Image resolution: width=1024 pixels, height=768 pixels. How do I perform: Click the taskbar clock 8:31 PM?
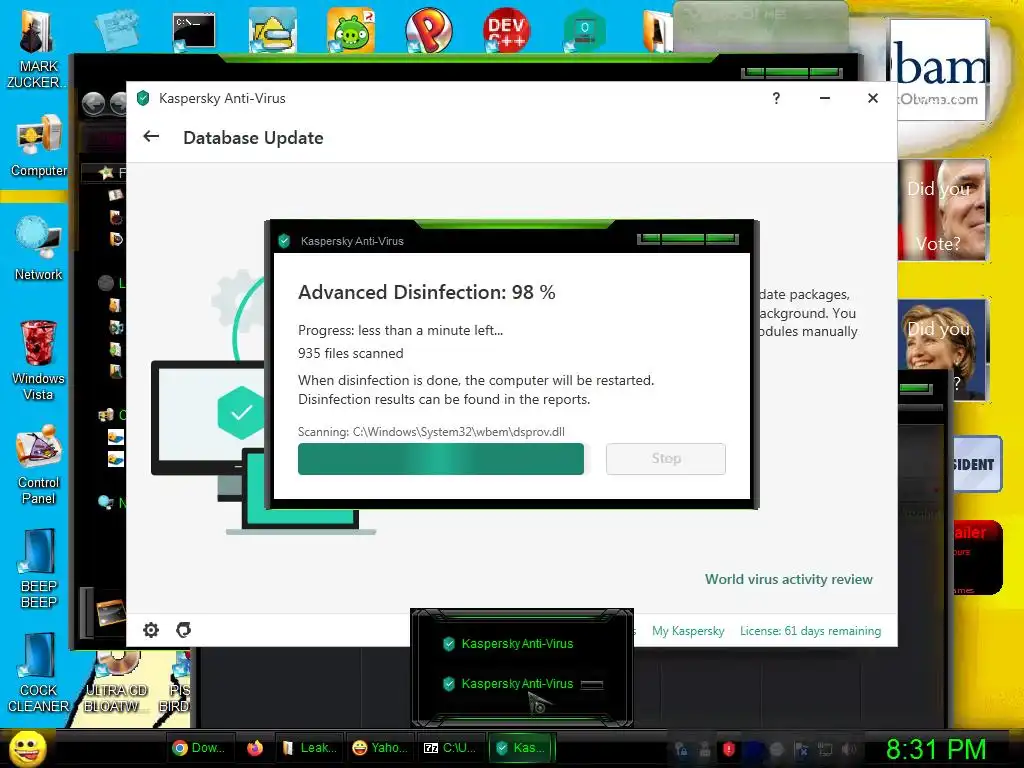click(x=935, y=749)
